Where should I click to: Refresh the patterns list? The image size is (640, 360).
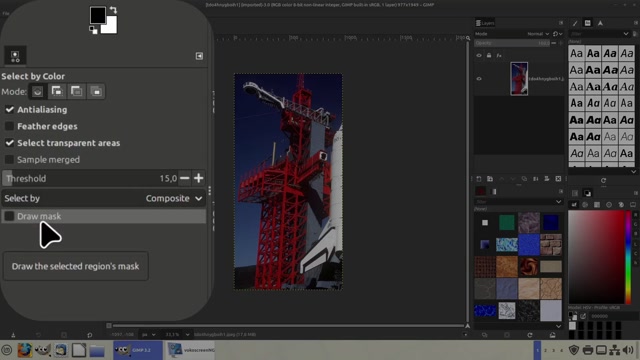[530, 335]
